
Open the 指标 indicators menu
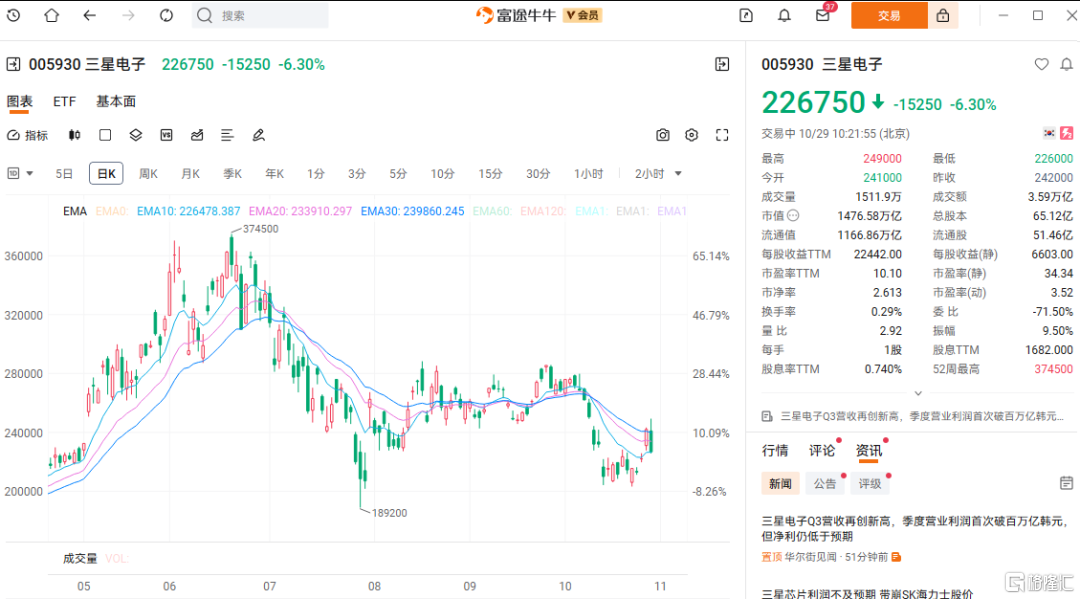[x=28, y=136]
